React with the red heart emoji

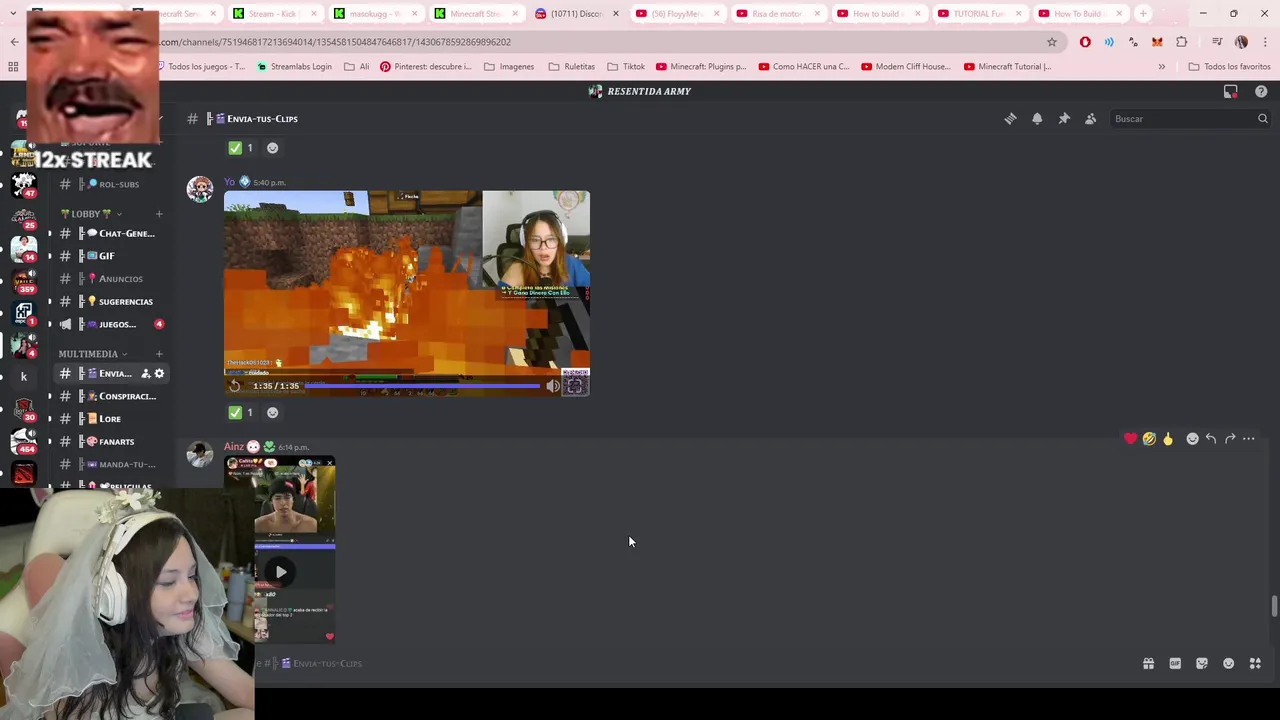(x=1130, y=438)
